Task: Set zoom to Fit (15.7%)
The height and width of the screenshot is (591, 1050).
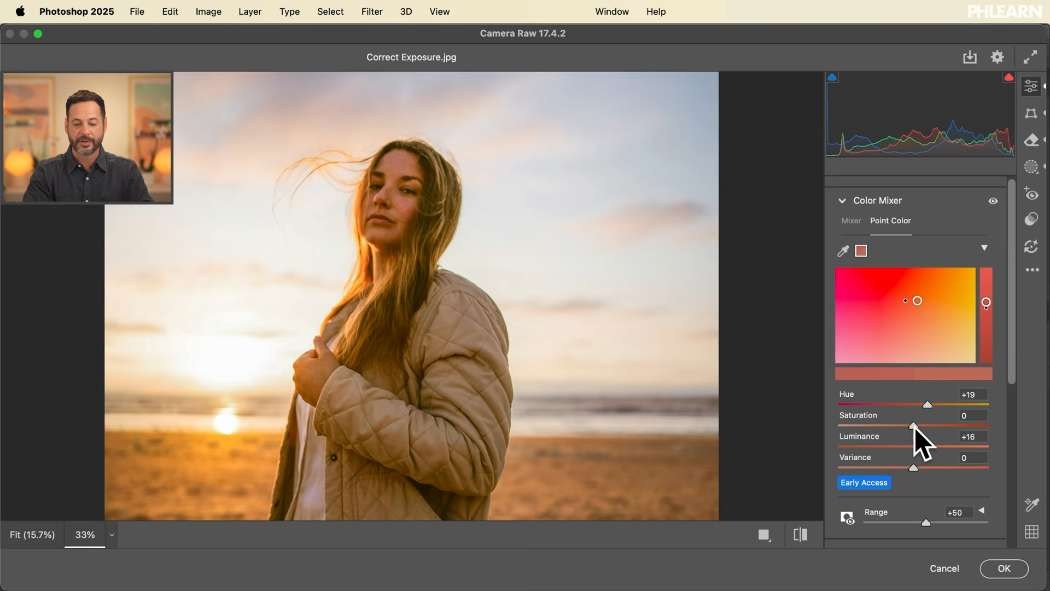Action: pyautogui.click(x=32, y=535)
